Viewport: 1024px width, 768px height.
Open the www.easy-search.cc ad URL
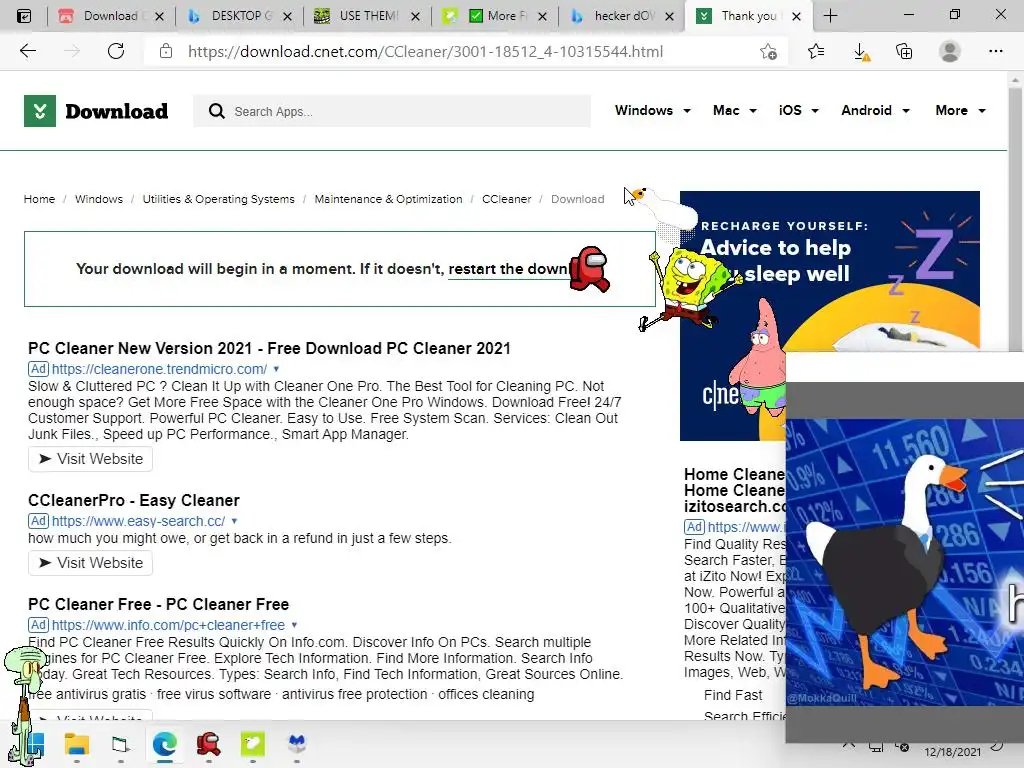click(x=138, y=521)
